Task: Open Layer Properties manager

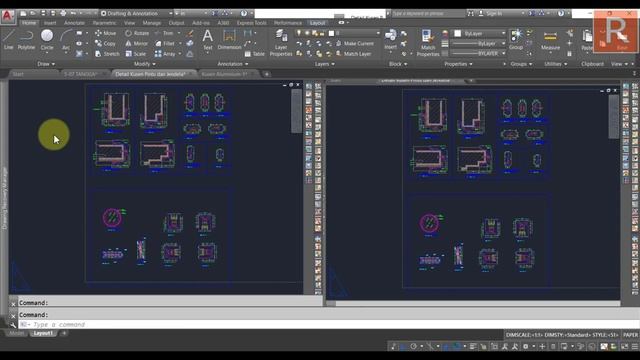Action: (x=281, y=42)
